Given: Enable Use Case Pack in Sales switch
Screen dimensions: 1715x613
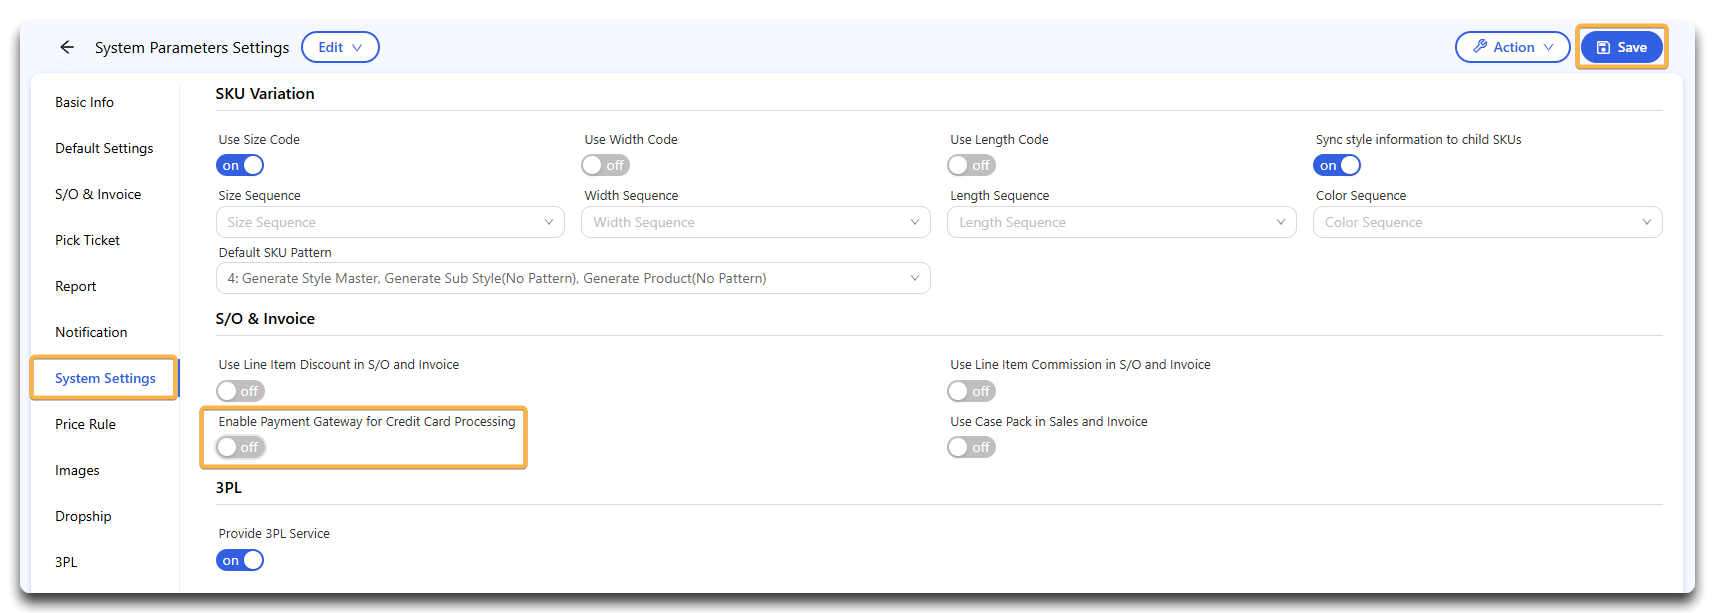Looking at the screenshot, I should pos(972,447).
